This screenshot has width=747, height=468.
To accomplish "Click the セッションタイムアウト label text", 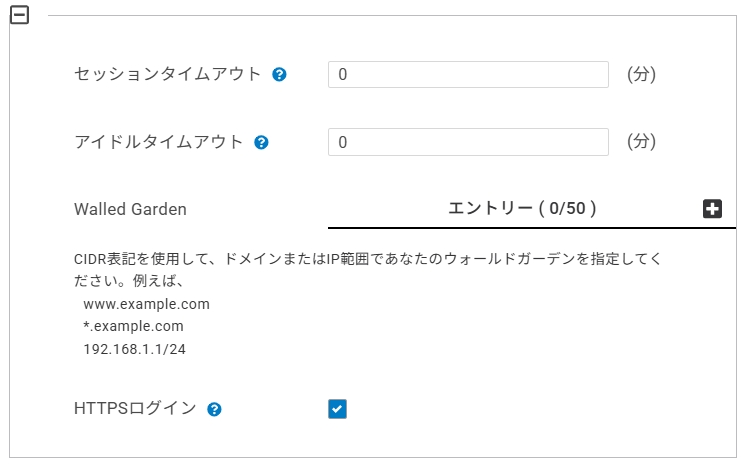I will pyautogui.click(x=168, y=74).
